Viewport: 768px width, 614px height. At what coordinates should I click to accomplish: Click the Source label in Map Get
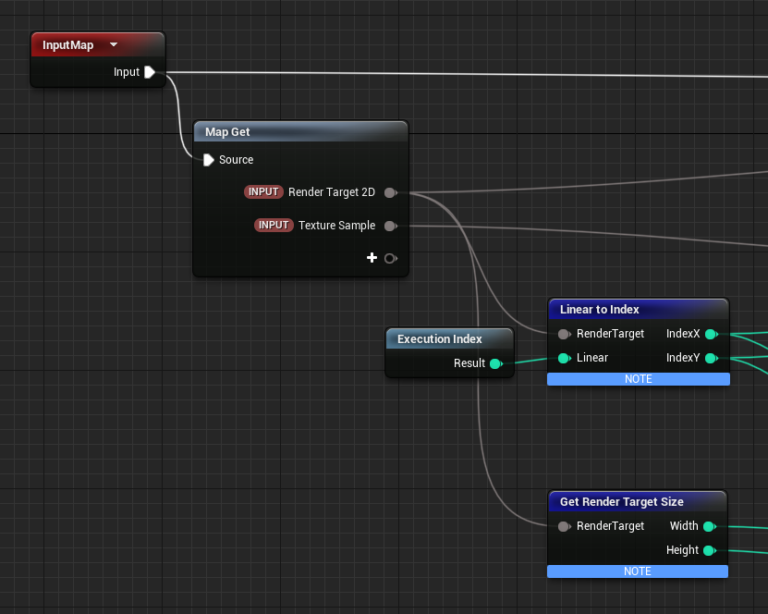236,160
